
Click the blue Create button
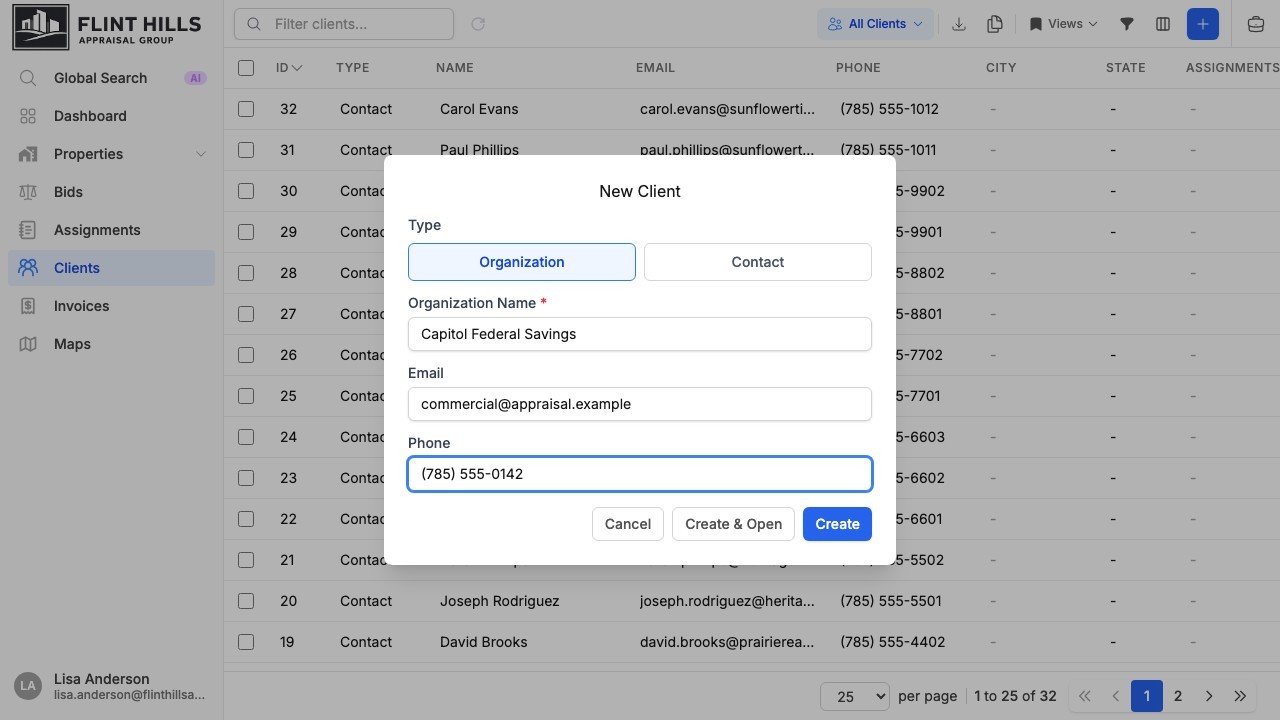pos(837,524)
